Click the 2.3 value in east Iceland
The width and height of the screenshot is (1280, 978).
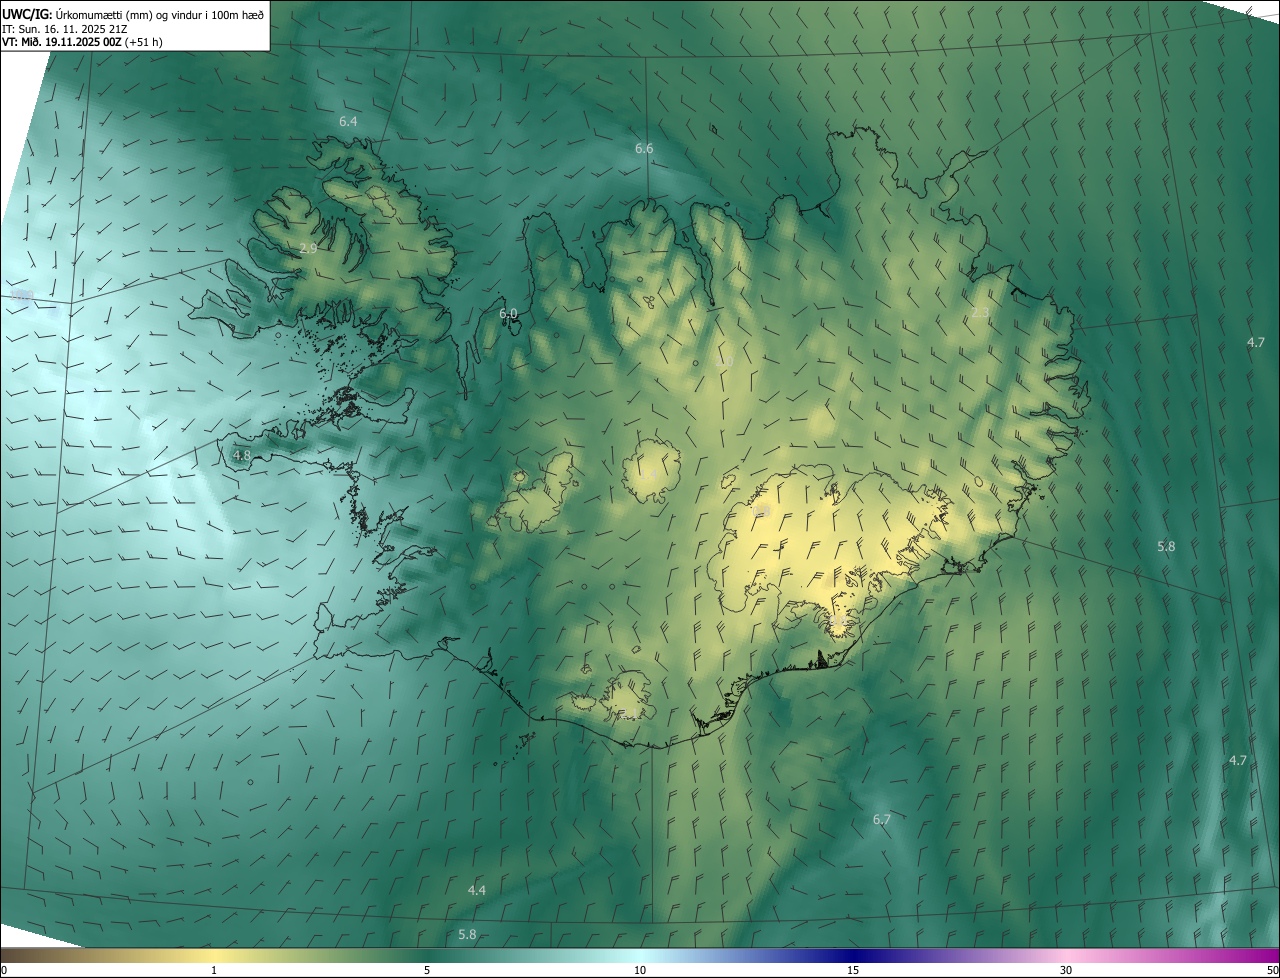pyautogui.click(x=980, y=313)
